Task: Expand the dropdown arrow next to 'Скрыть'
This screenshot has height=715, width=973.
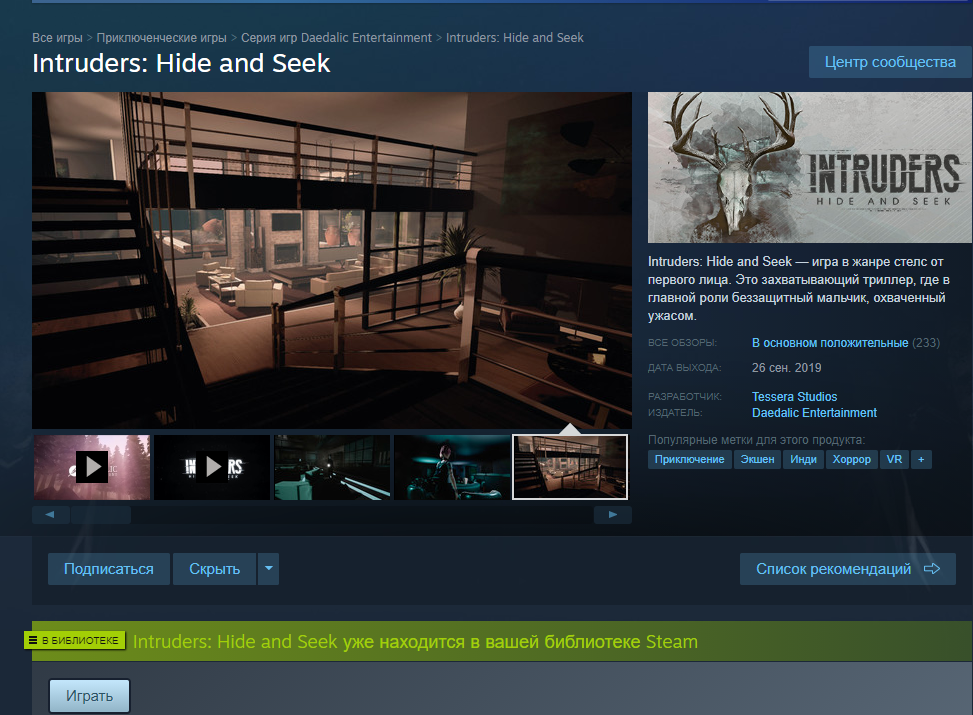Action: tap(269, 569)
